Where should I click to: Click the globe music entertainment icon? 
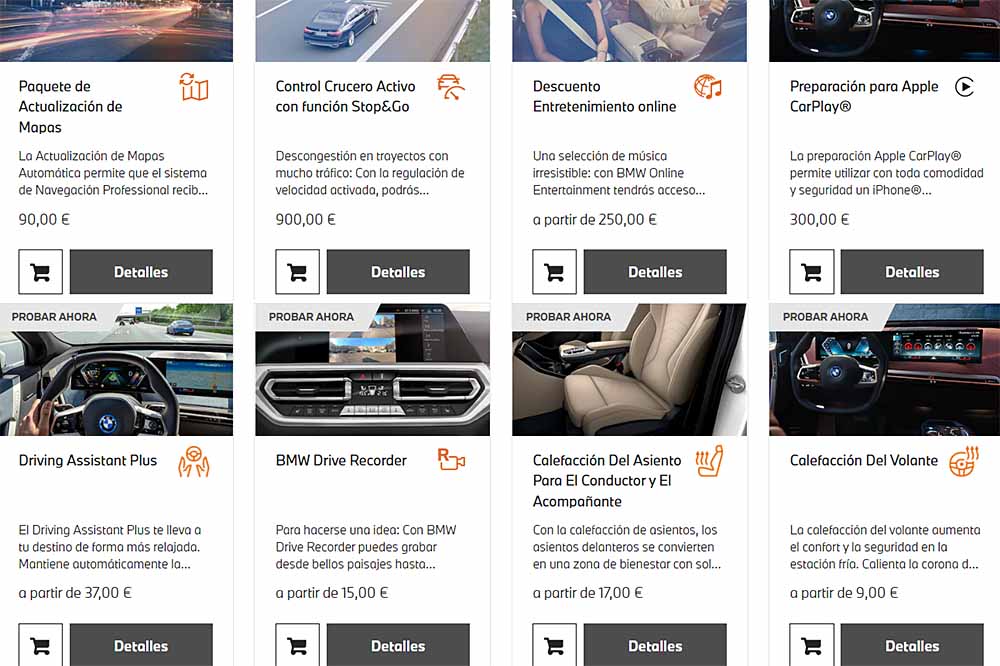point(708,87)
